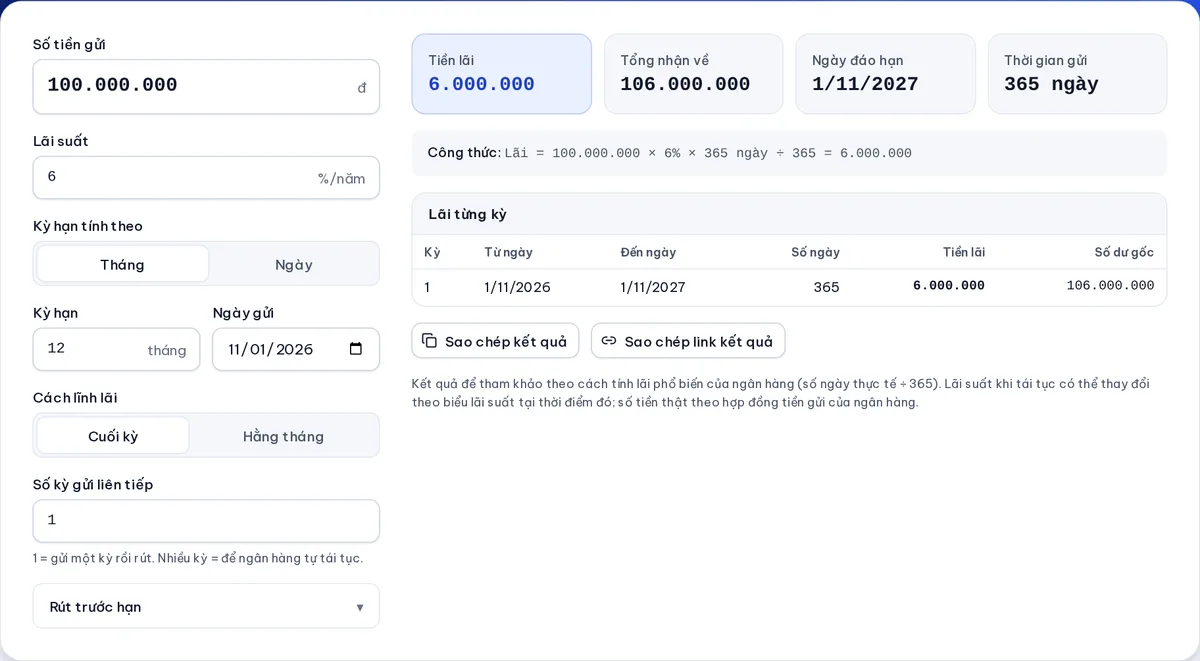
Task: Focus the Kỳ hạn months input
Action: pos(116,349)
